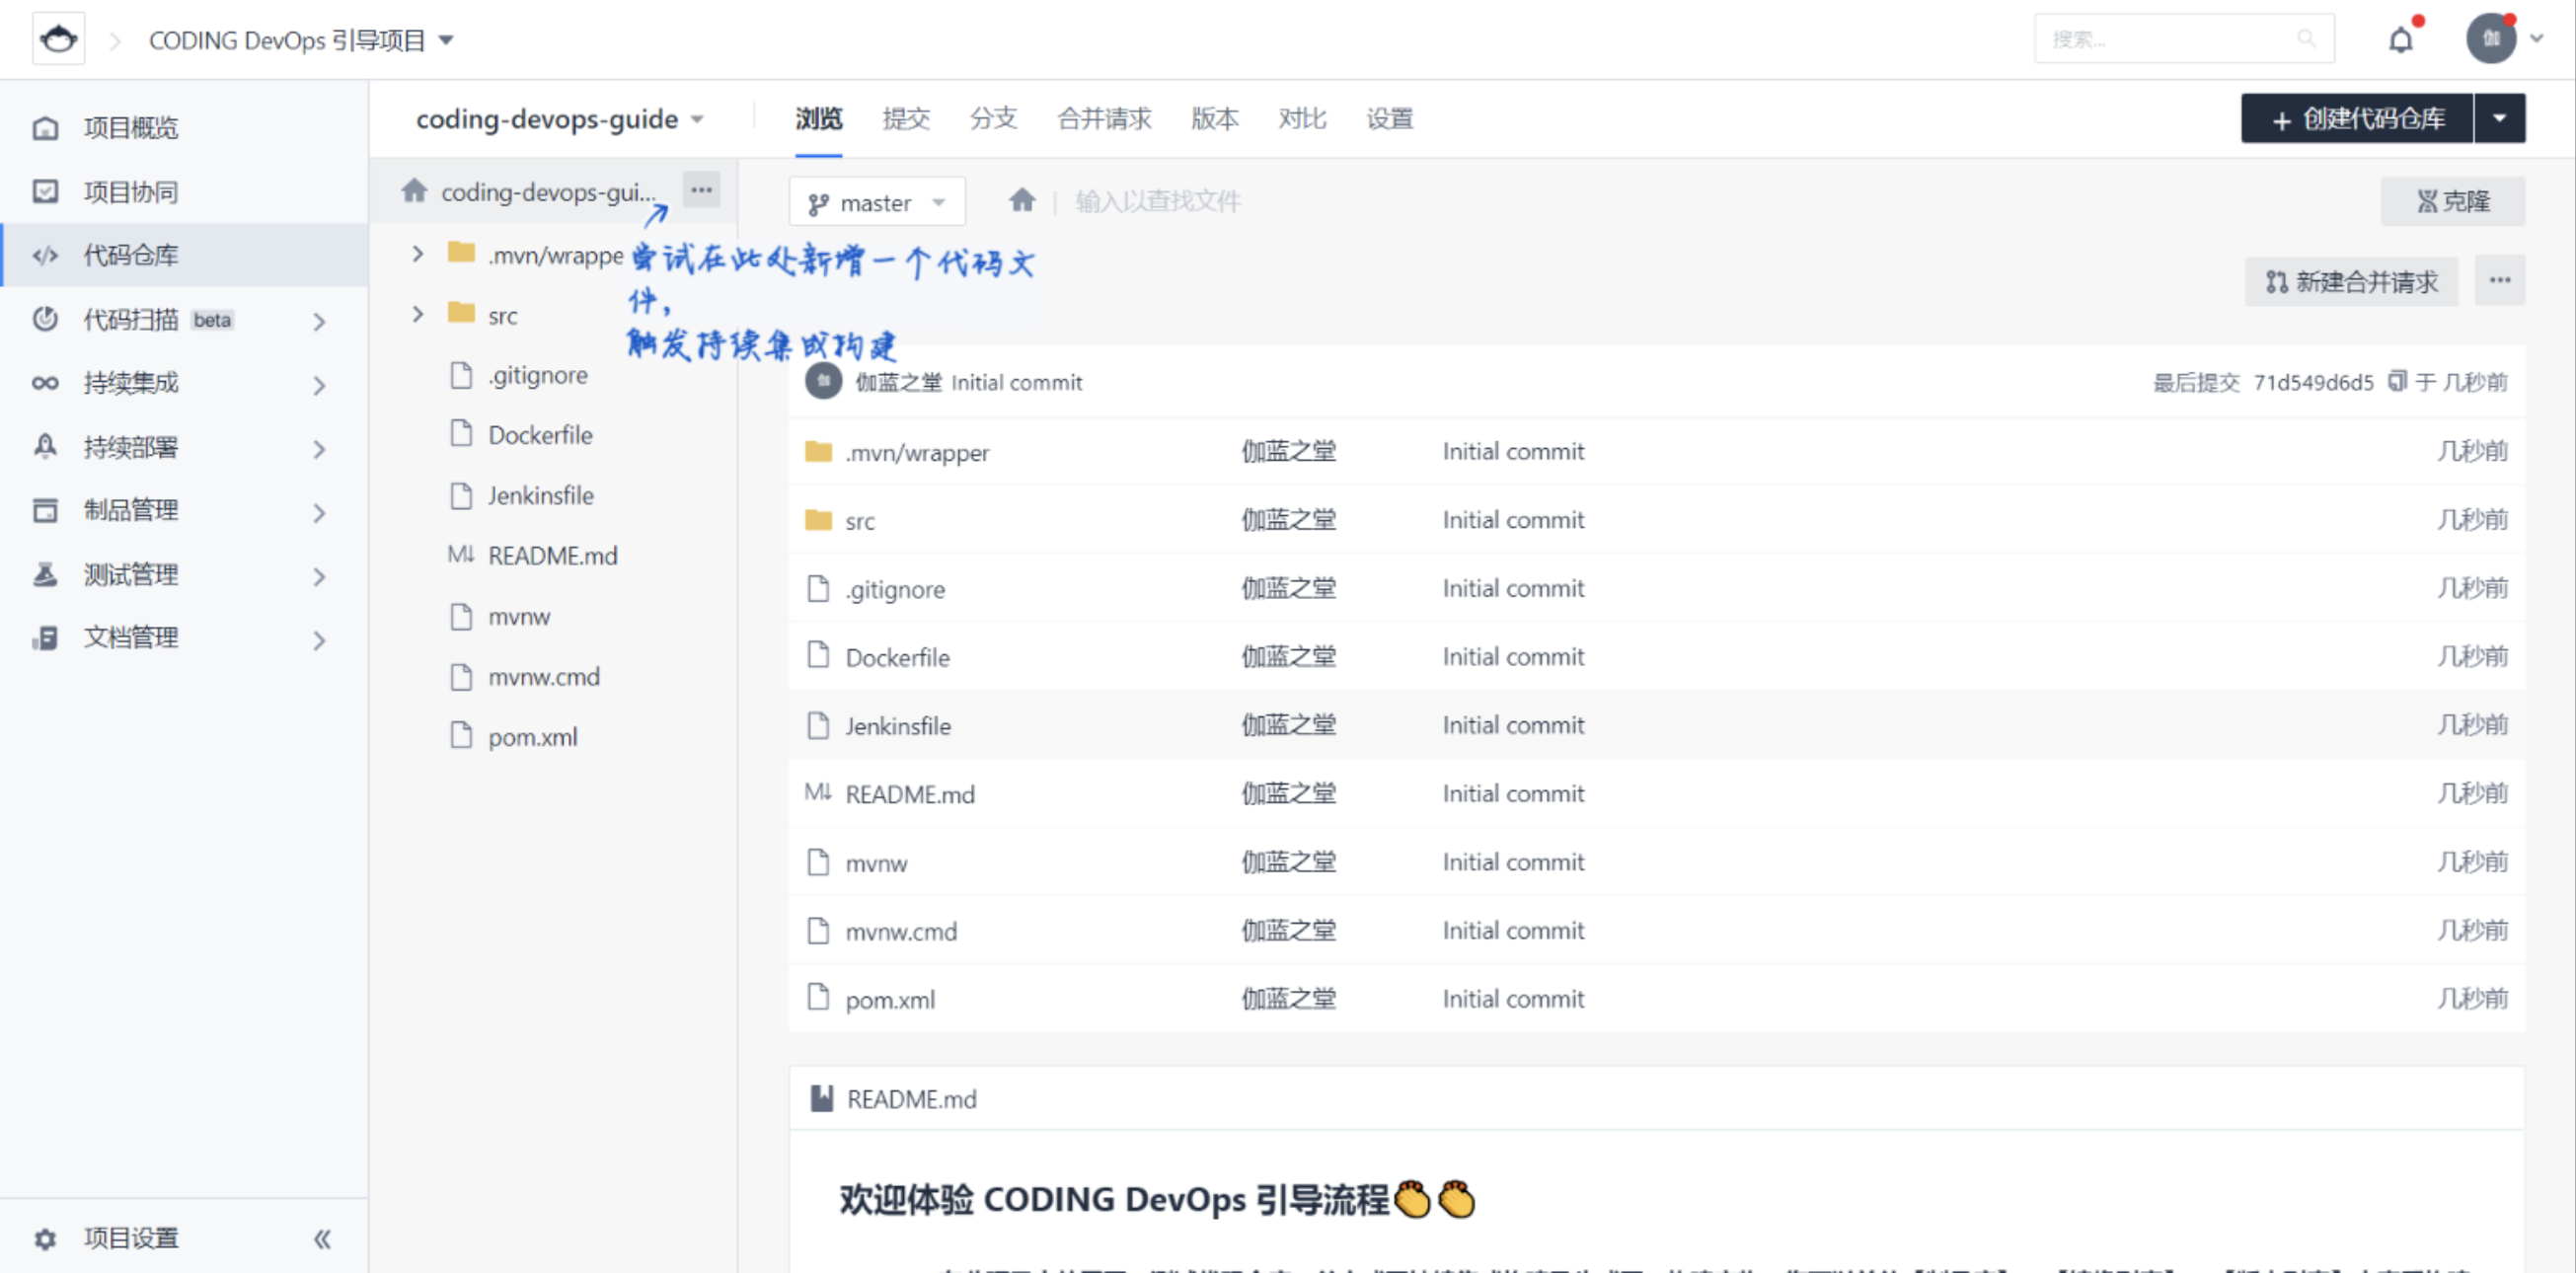Open Jenkinsfile in the file list
This screenshot has height=1273, width=2576.
click(x=898, y=726)
